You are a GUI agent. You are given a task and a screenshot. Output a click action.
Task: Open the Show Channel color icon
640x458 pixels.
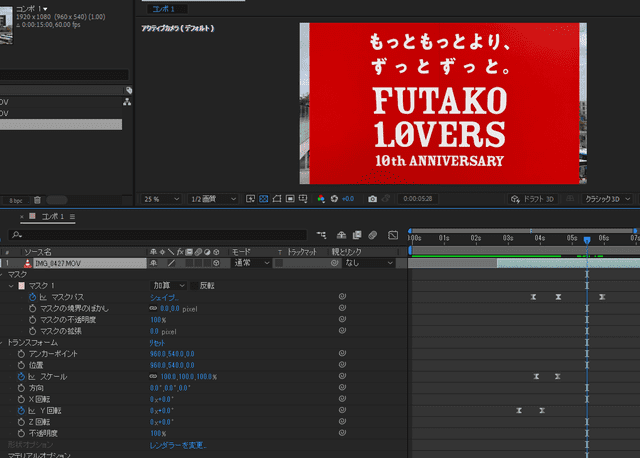pyautogui.click(x=321, y=199)
